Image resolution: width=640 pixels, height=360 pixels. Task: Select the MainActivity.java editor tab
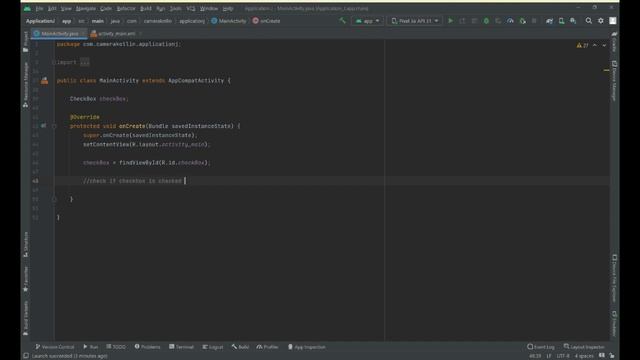click(x=60, y=33)
